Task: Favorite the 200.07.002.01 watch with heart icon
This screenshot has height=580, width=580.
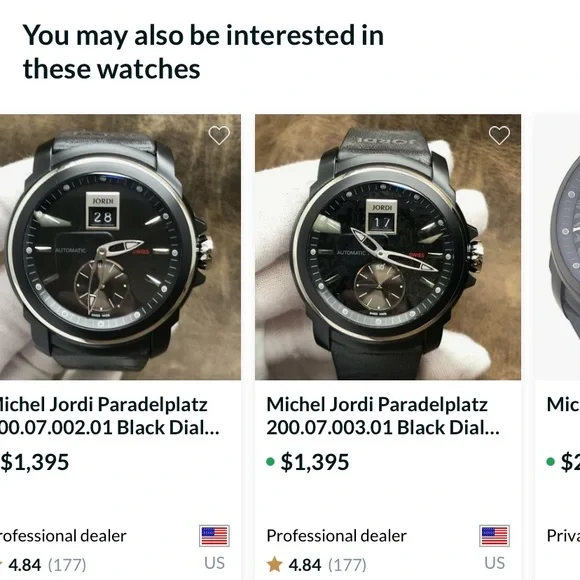Action: pyautogui.click(x=219, y=135)
